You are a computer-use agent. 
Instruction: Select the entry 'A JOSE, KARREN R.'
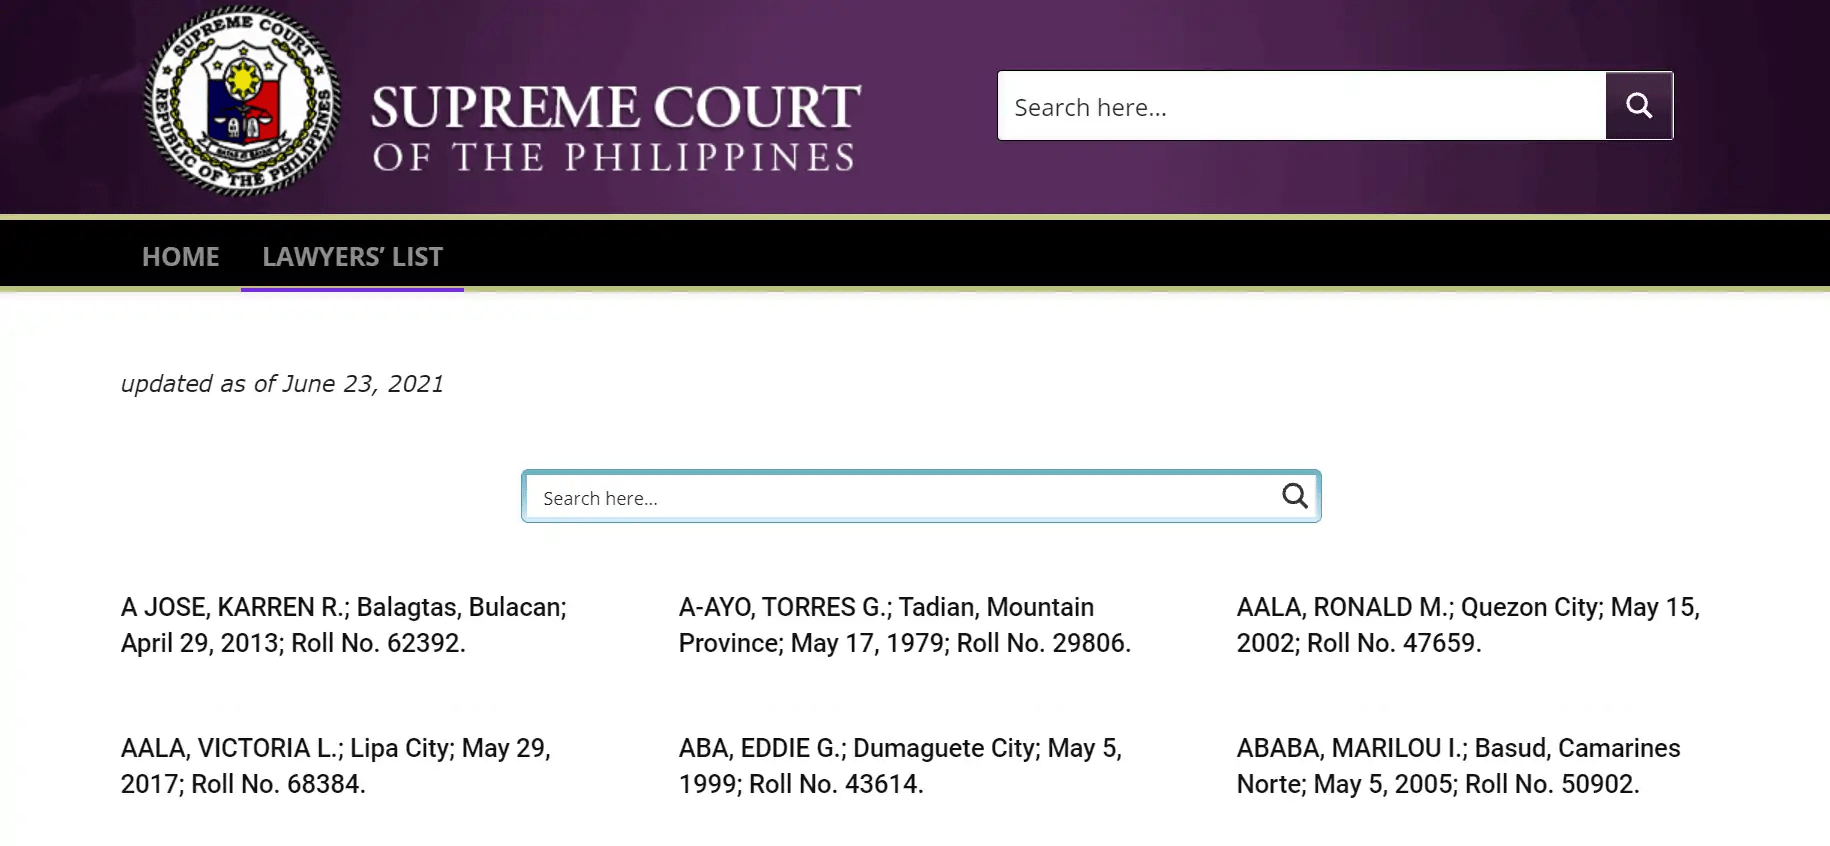pyautogui.click(x=344, y=625)
